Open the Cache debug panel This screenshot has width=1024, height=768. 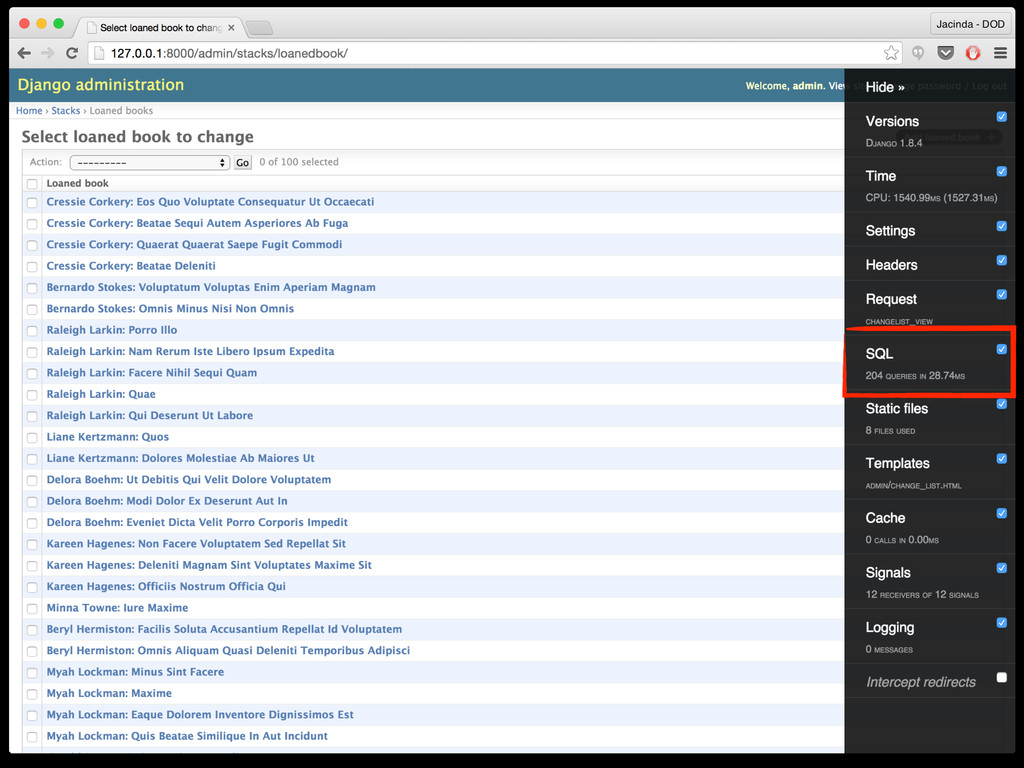point(885,518)
